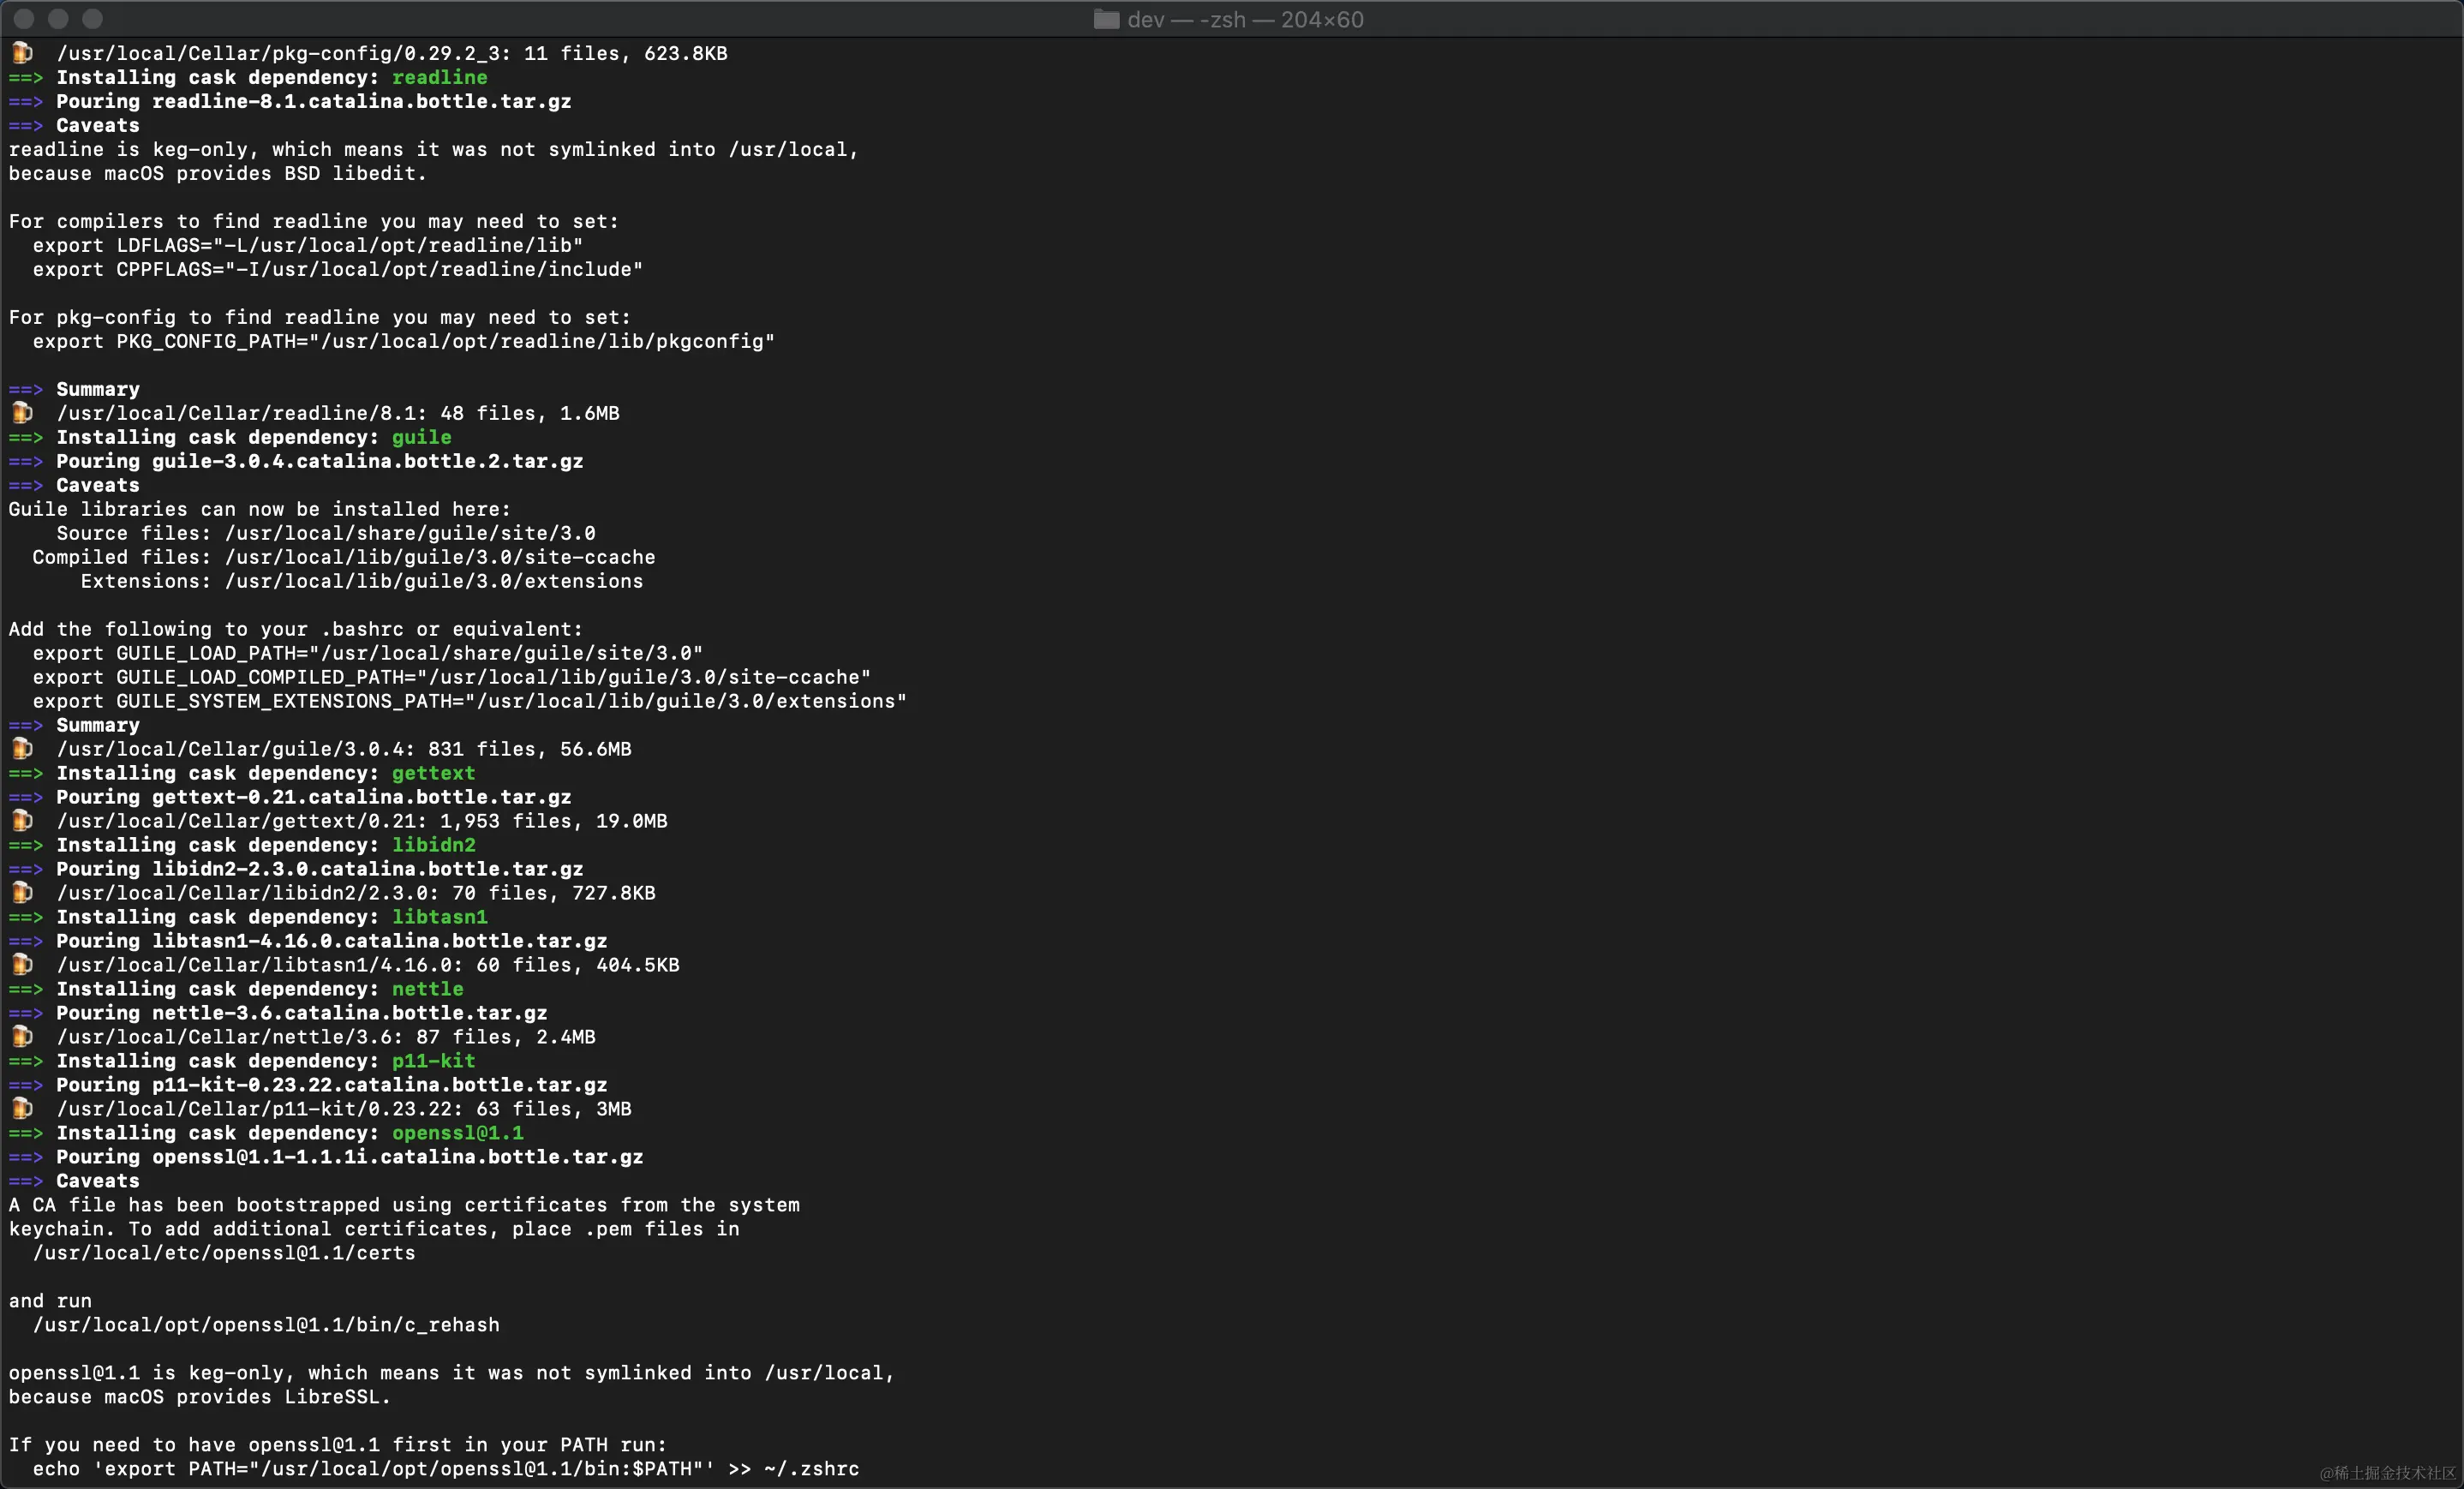Click the green 'libtasn1' dependency name
This screenshot has width=2464, height=1489.
pyautogui.click(x=440, y=917)
